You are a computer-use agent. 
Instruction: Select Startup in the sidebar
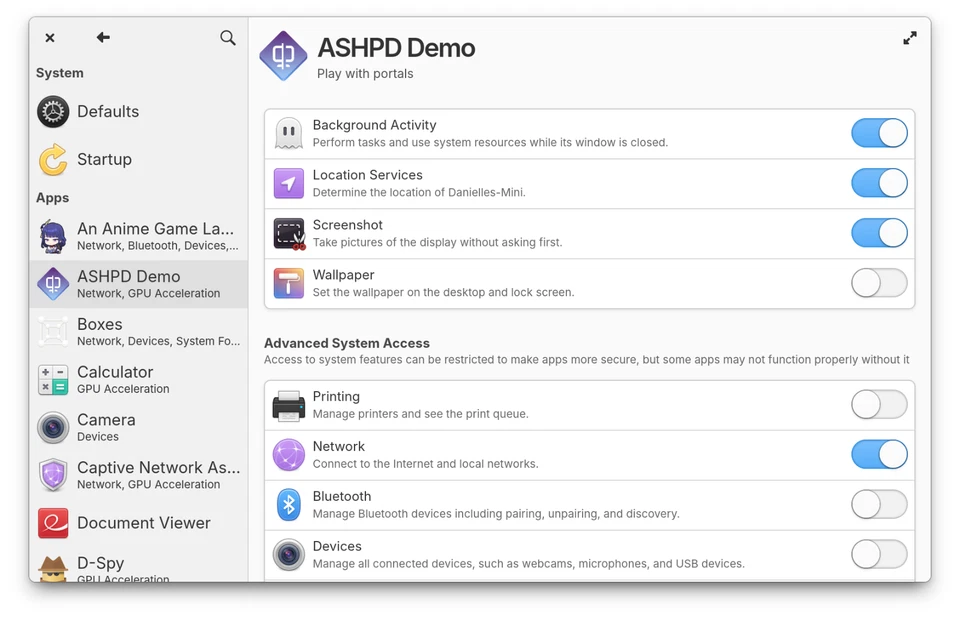pos(104,160)
